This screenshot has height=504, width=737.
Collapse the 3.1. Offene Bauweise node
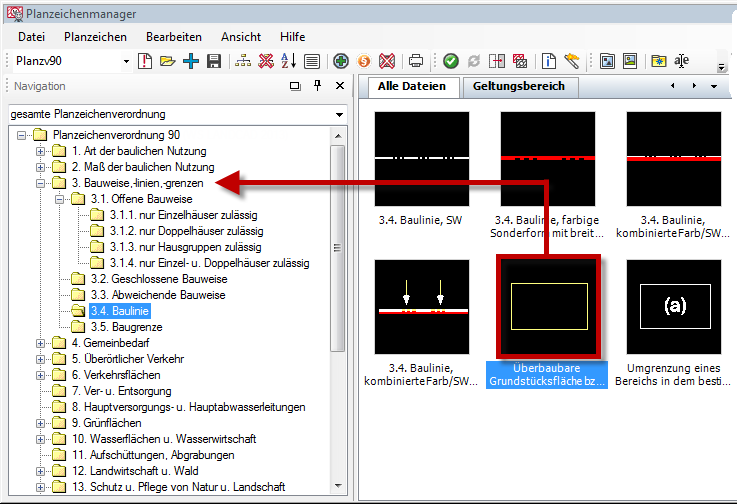[59, 199]
